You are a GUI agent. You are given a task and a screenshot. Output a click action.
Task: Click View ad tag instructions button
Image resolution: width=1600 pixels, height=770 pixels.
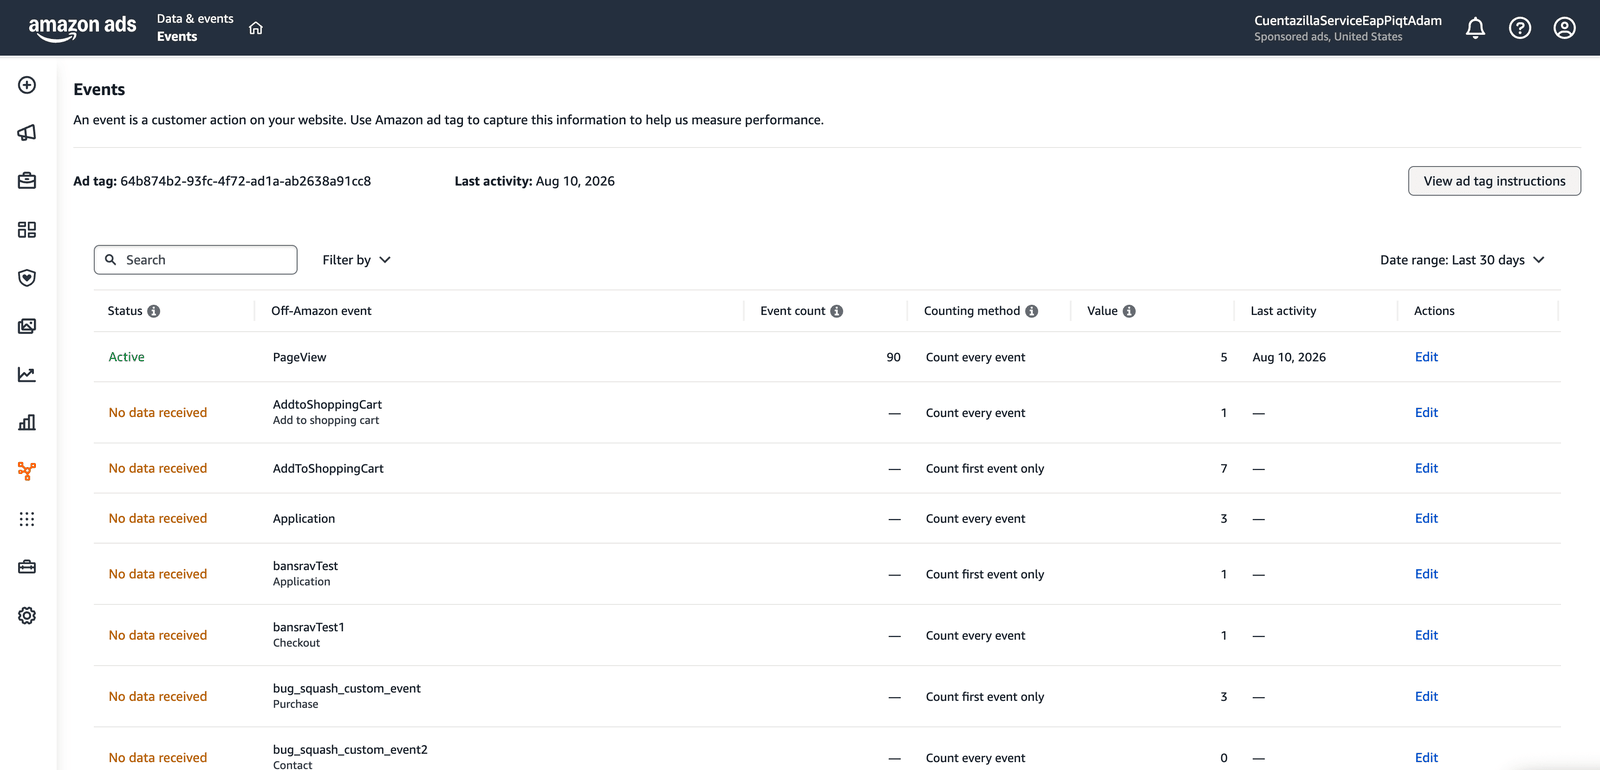pyautogui.click(x=1494, y=181)
